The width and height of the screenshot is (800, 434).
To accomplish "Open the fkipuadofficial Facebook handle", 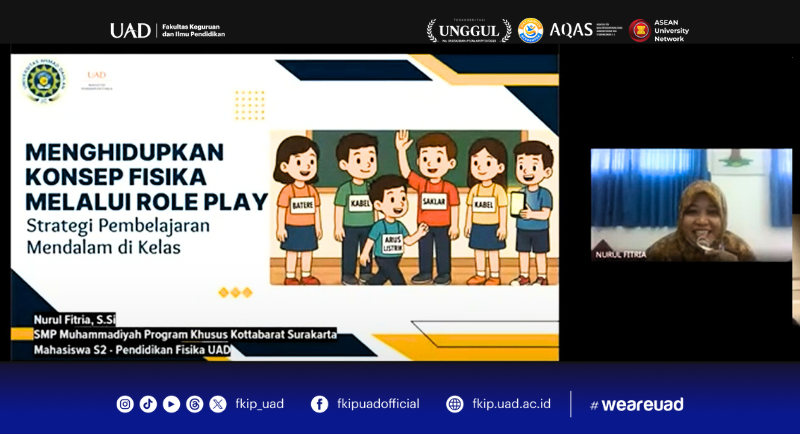I will [378, 404].
